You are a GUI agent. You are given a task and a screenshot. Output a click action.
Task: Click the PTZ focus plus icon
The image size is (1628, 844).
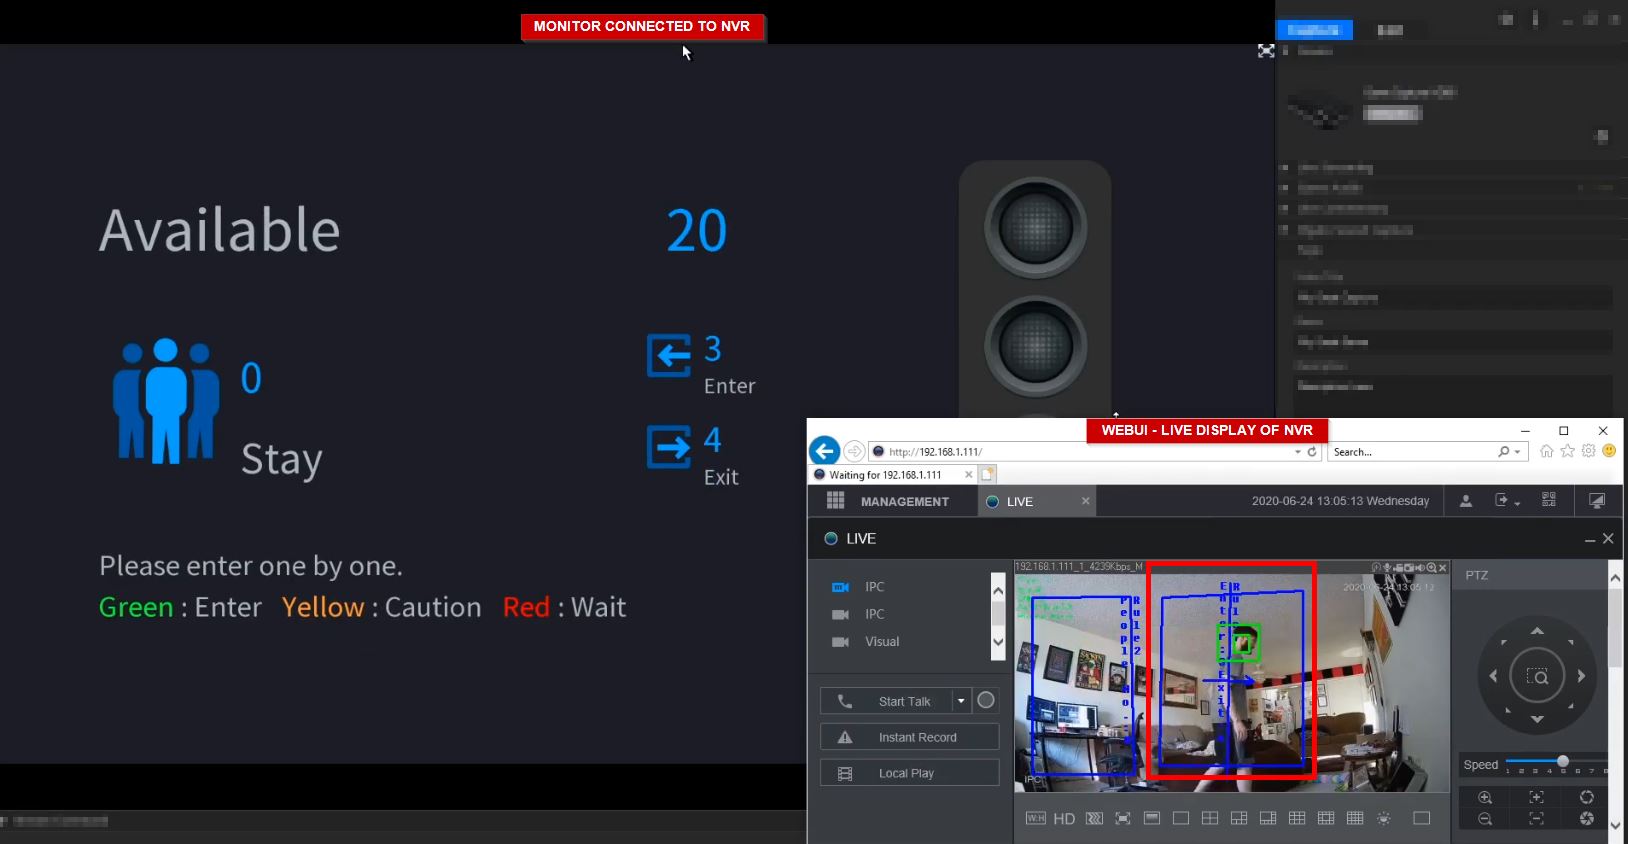(x=1536, y=797)
